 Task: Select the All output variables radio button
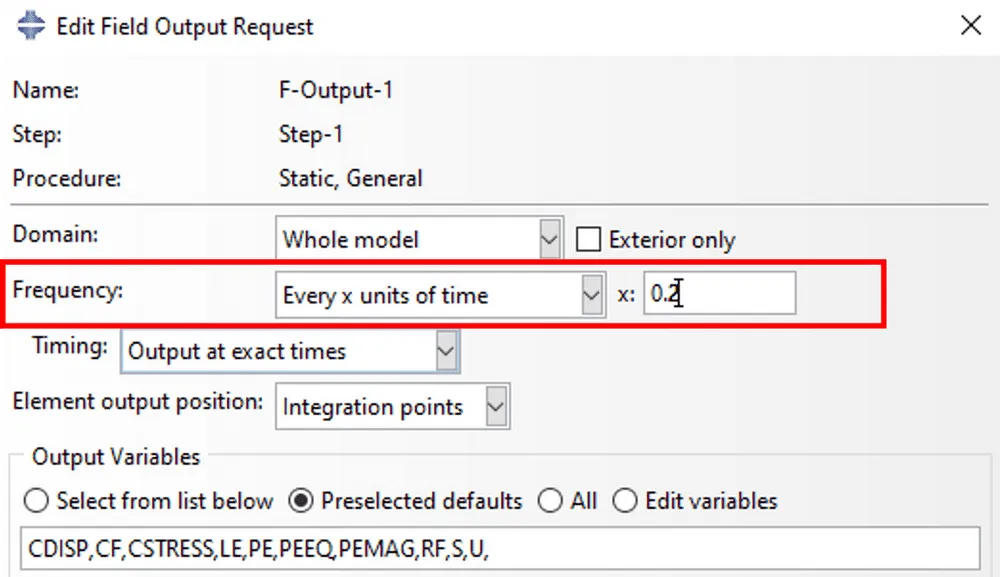[x=549, y=501]
